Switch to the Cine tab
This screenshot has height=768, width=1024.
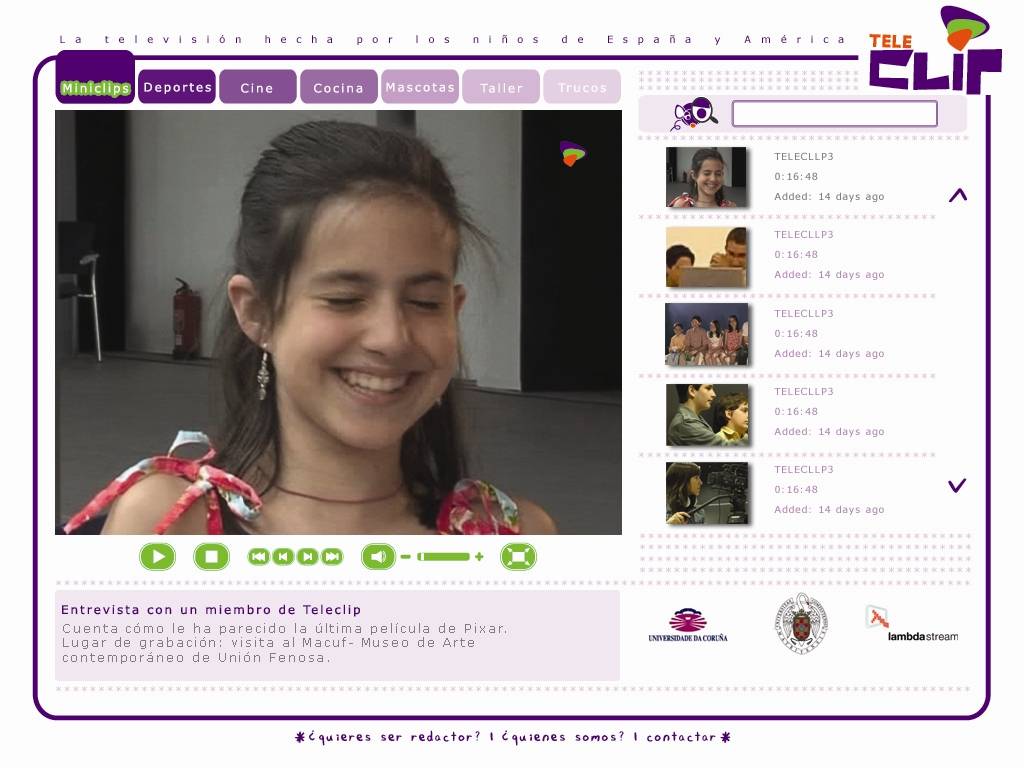(257, 87)
